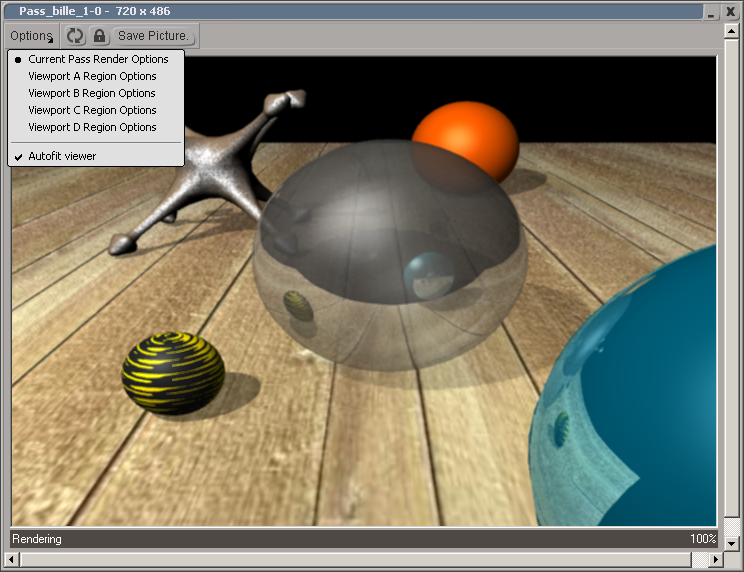Click the vertical scrollbar down arrow
Image resolution: width=744 pixels, height=572 pixels.
tap(731, 544)
